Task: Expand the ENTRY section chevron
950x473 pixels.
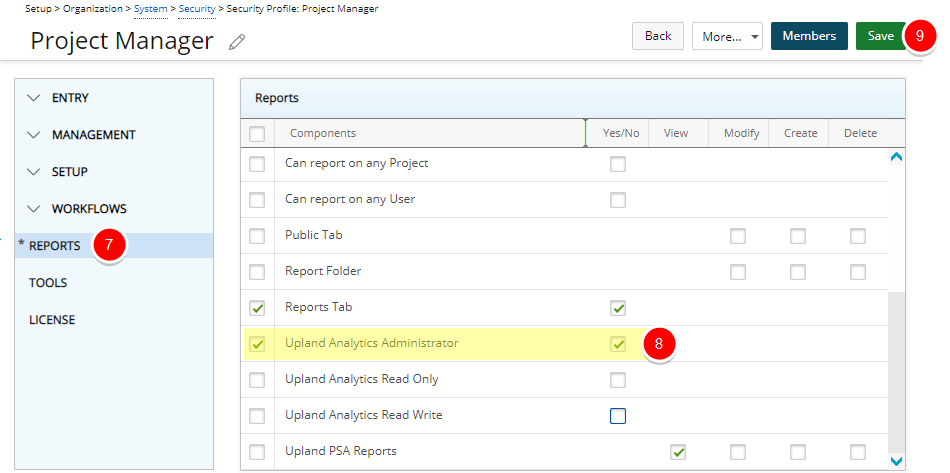Action: pos(35,98)
